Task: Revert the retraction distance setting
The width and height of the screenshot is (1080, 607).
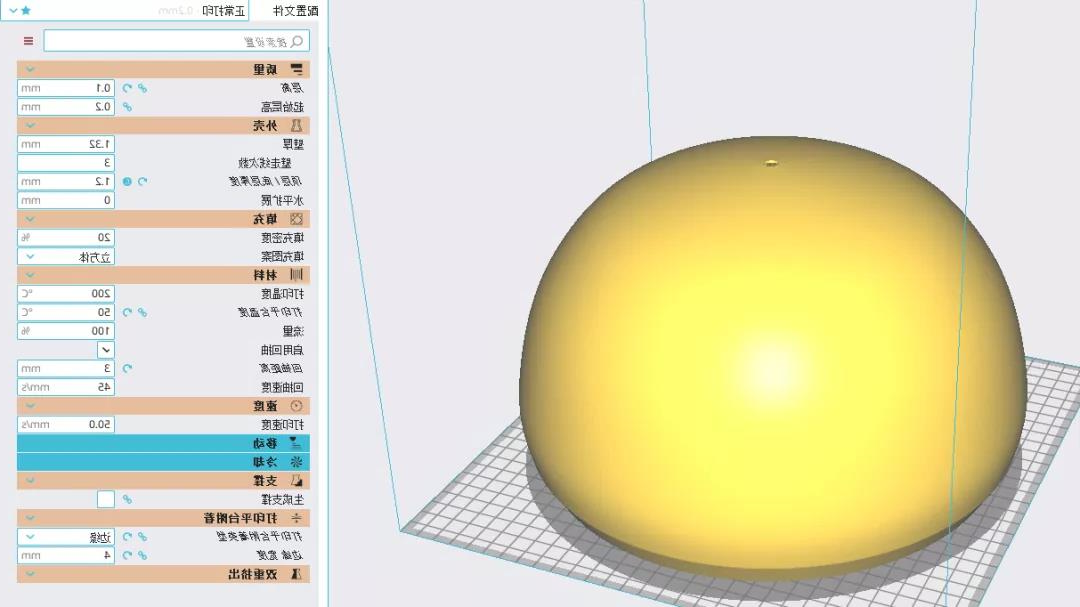Action: click(x=127, y=369)
